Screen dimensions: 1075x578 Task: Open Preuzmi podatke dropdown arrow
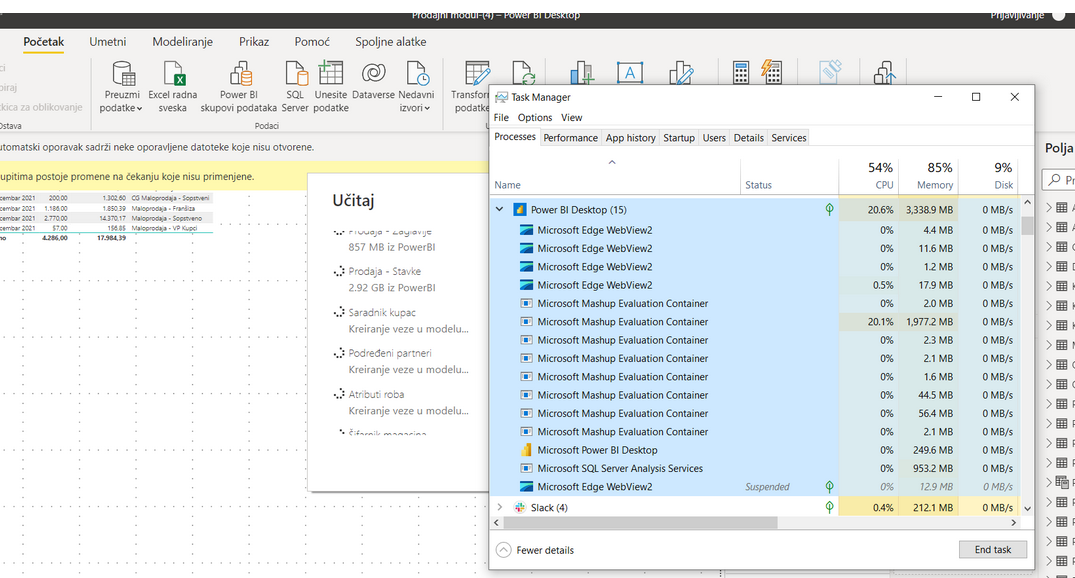pos(139,108)
